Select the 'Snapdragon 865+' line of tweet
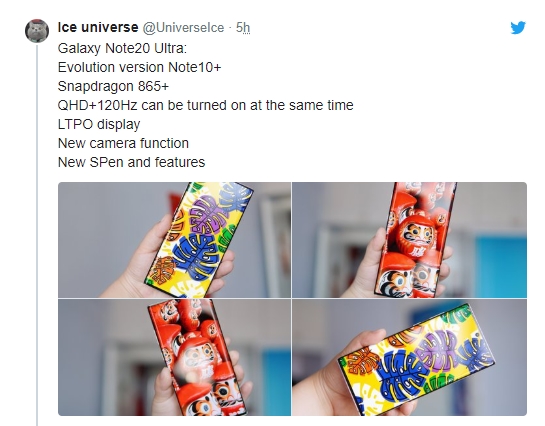545x426 pixels. coord(113,86)
